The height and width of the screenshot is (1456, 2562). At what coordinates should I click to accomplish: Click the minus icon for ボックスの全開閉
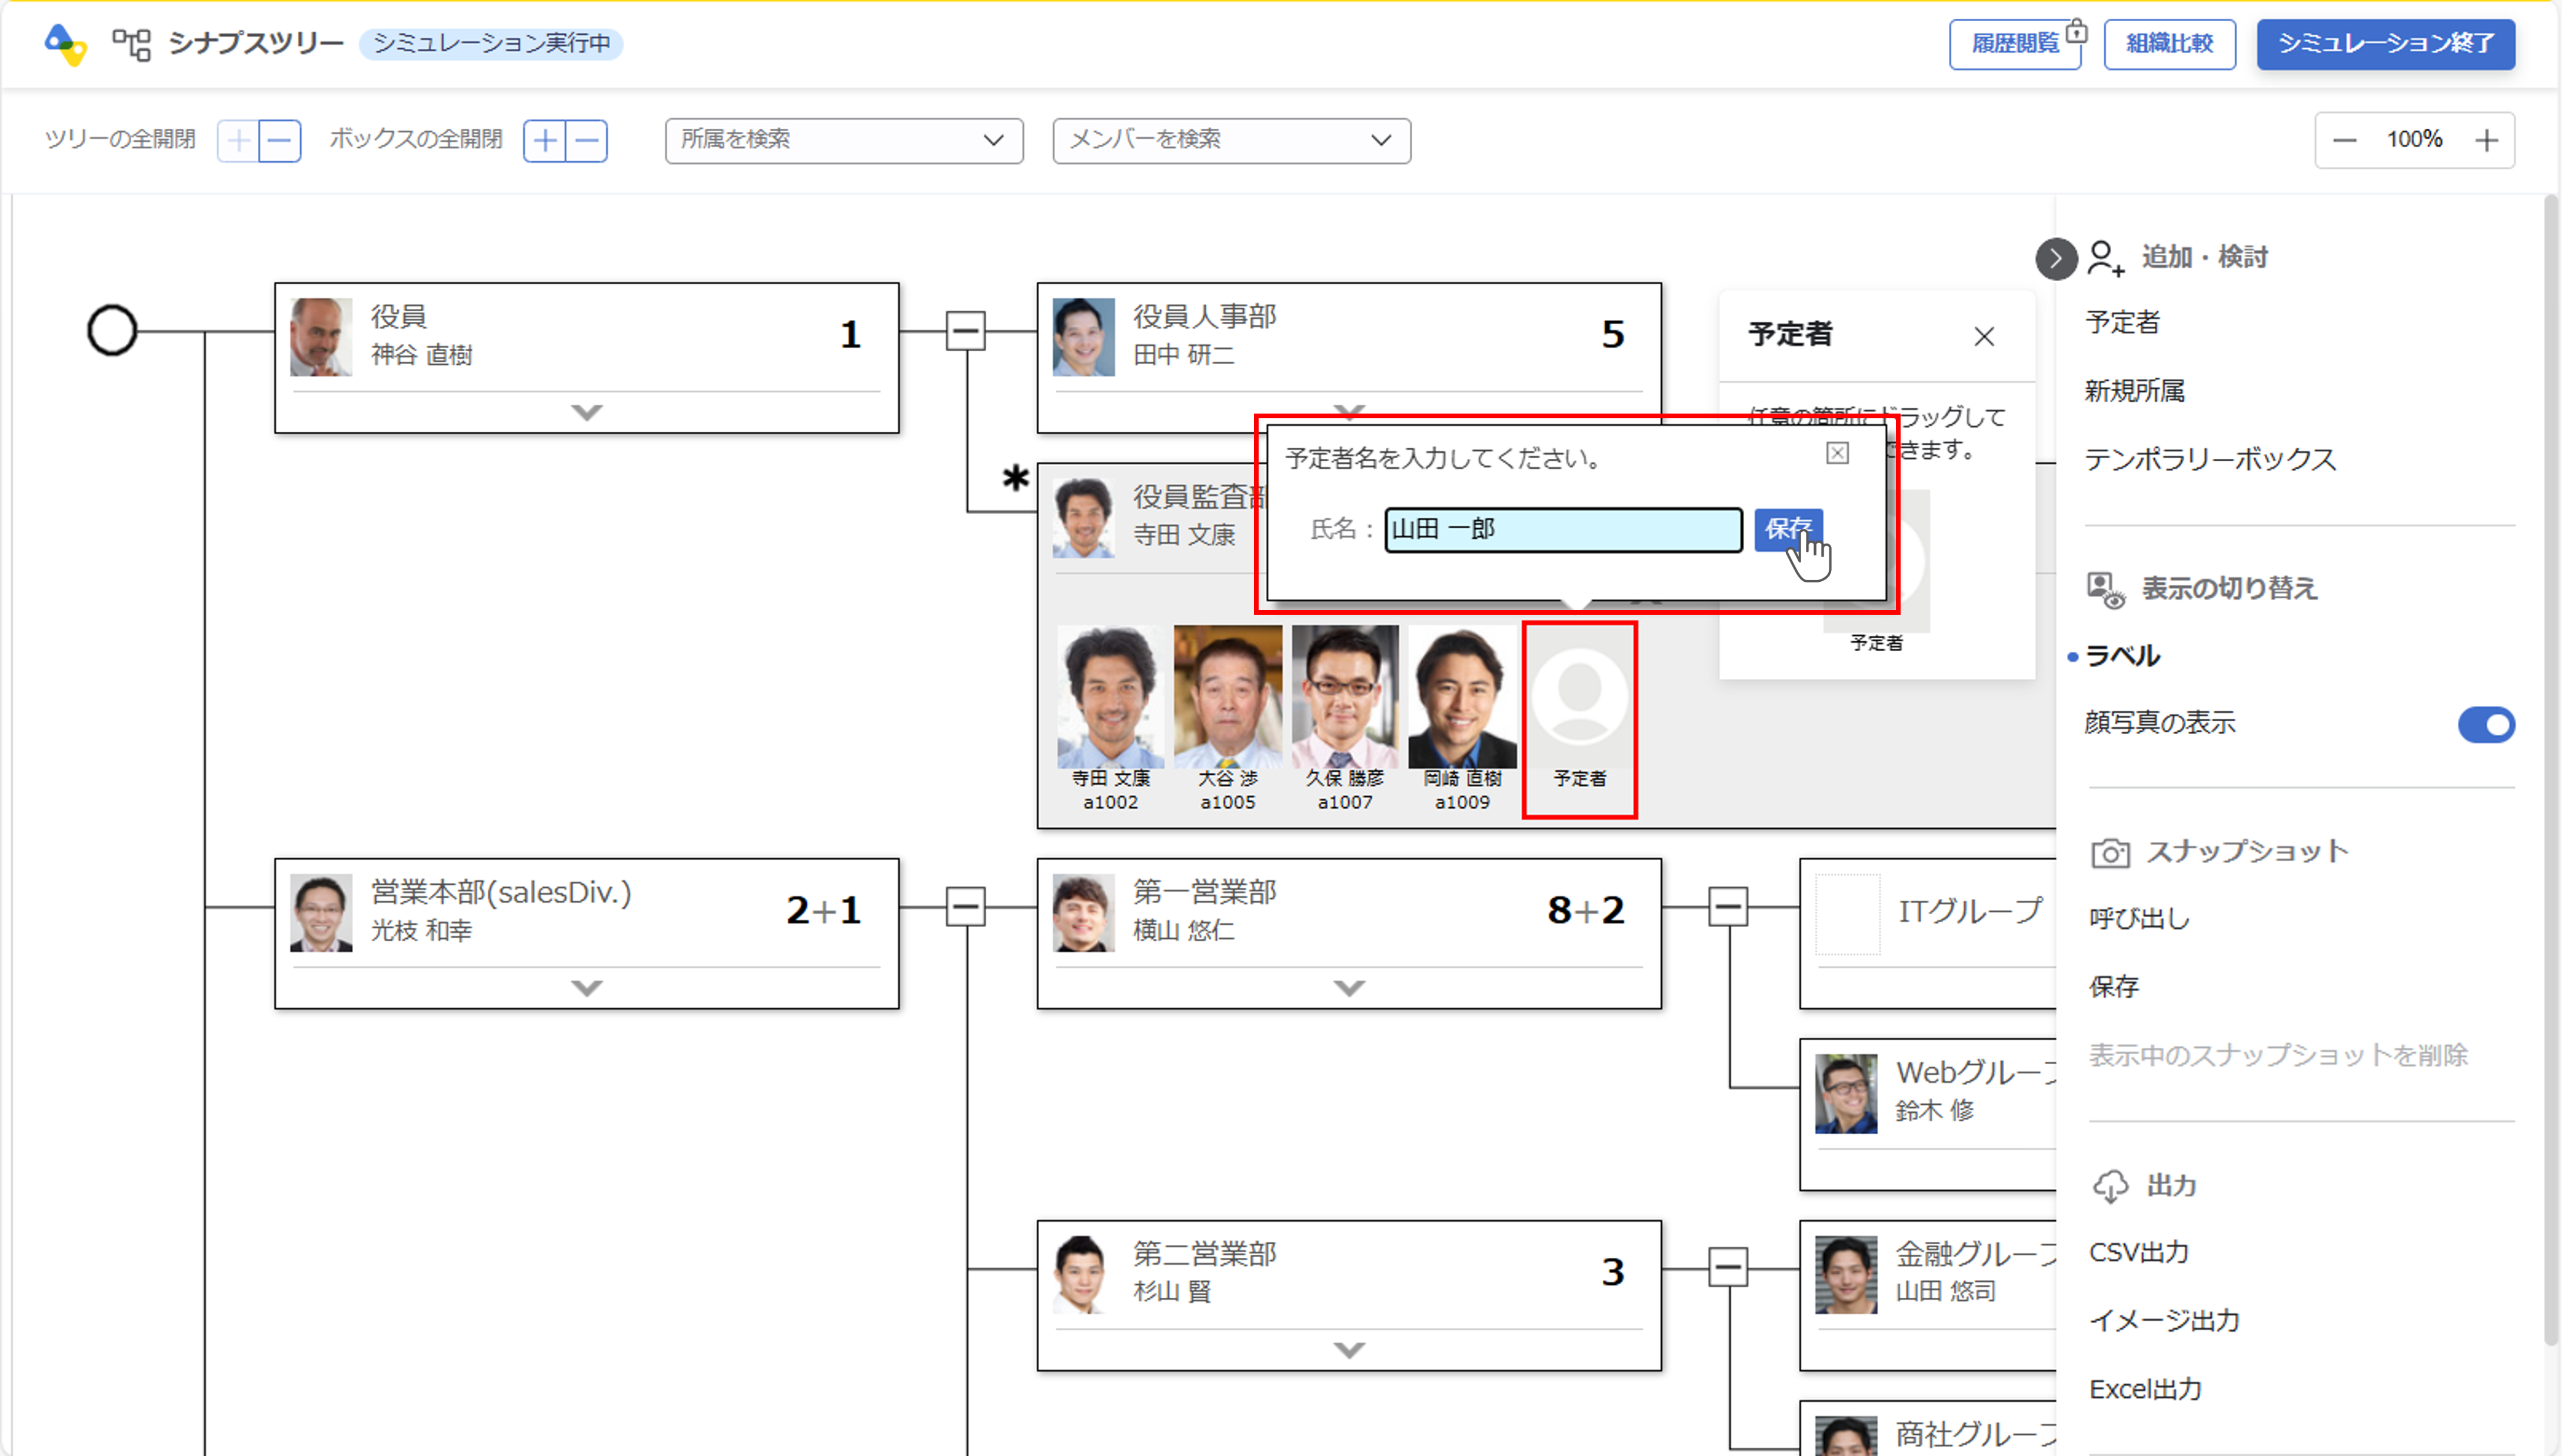[587, 141]
